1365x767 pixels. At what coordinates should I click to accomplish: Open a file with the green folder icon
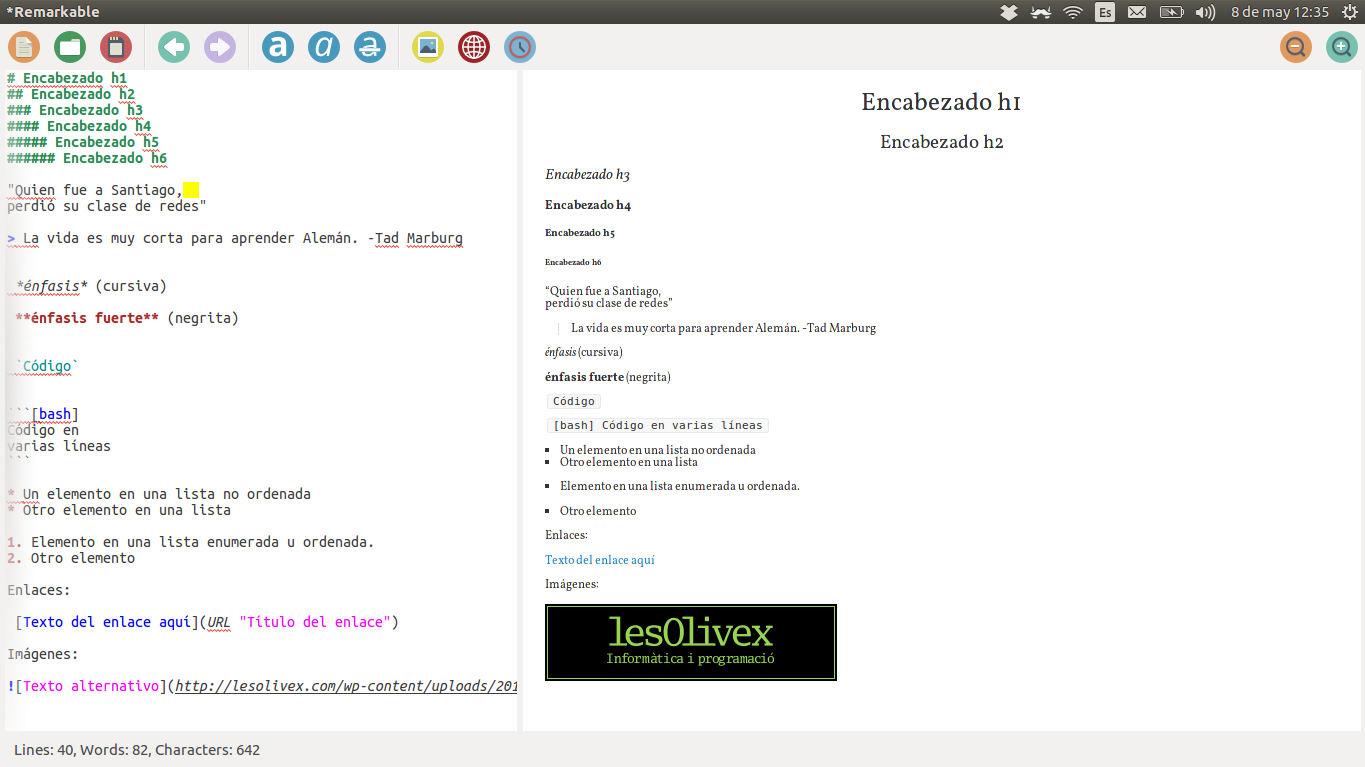click(x=70, y=47)
